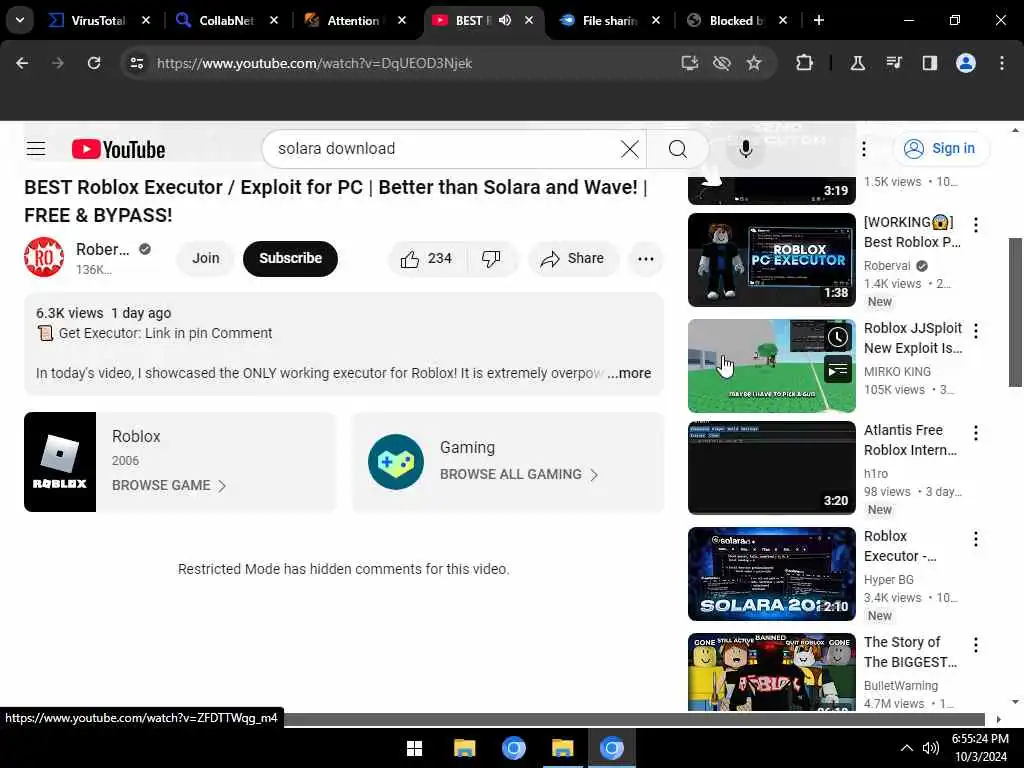Viewport: 1024px width, 768px height.
Task: Open the Roberval channel avatar
Action: tap(44, 257)
